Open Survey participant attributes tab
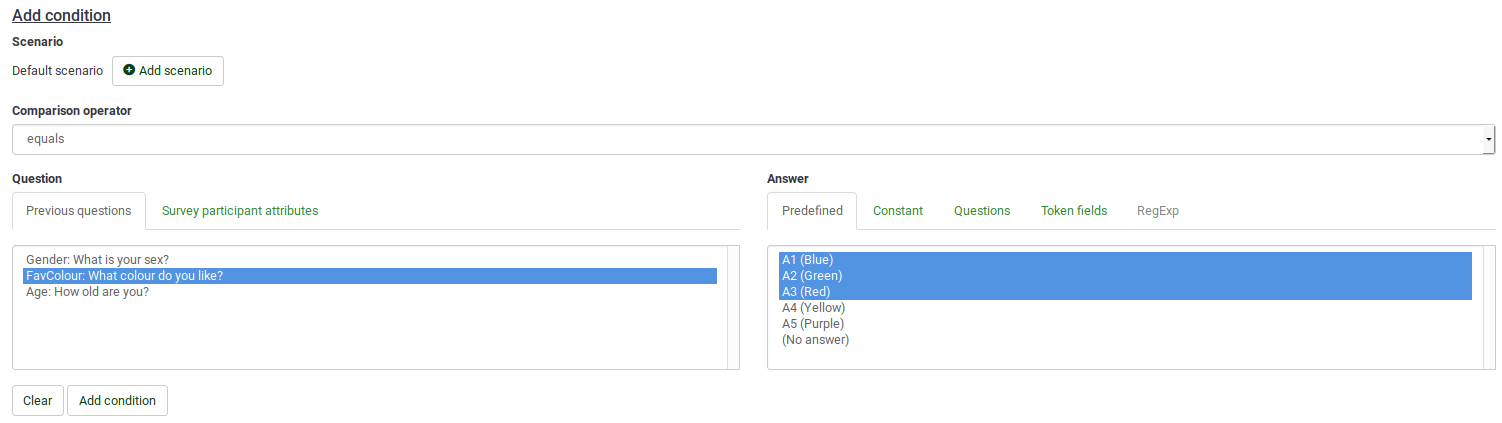This screenshot has height=423, width=1502. (240, 211)
